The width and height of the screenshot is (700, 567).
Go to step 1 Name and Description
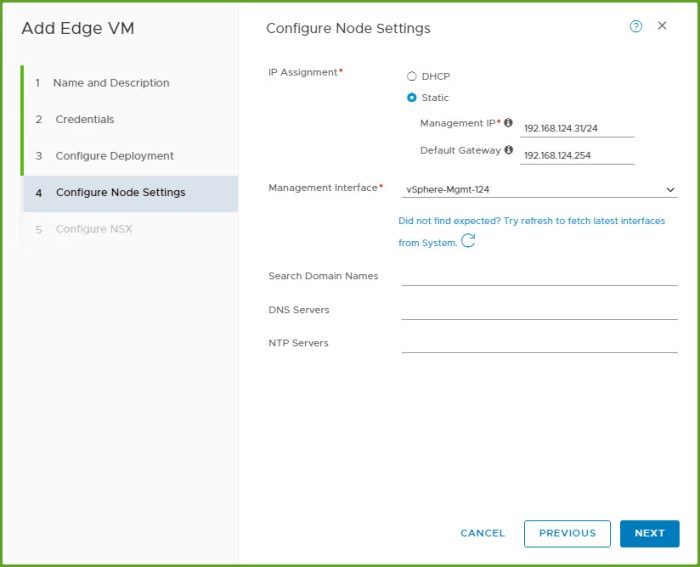pos(111,83)
